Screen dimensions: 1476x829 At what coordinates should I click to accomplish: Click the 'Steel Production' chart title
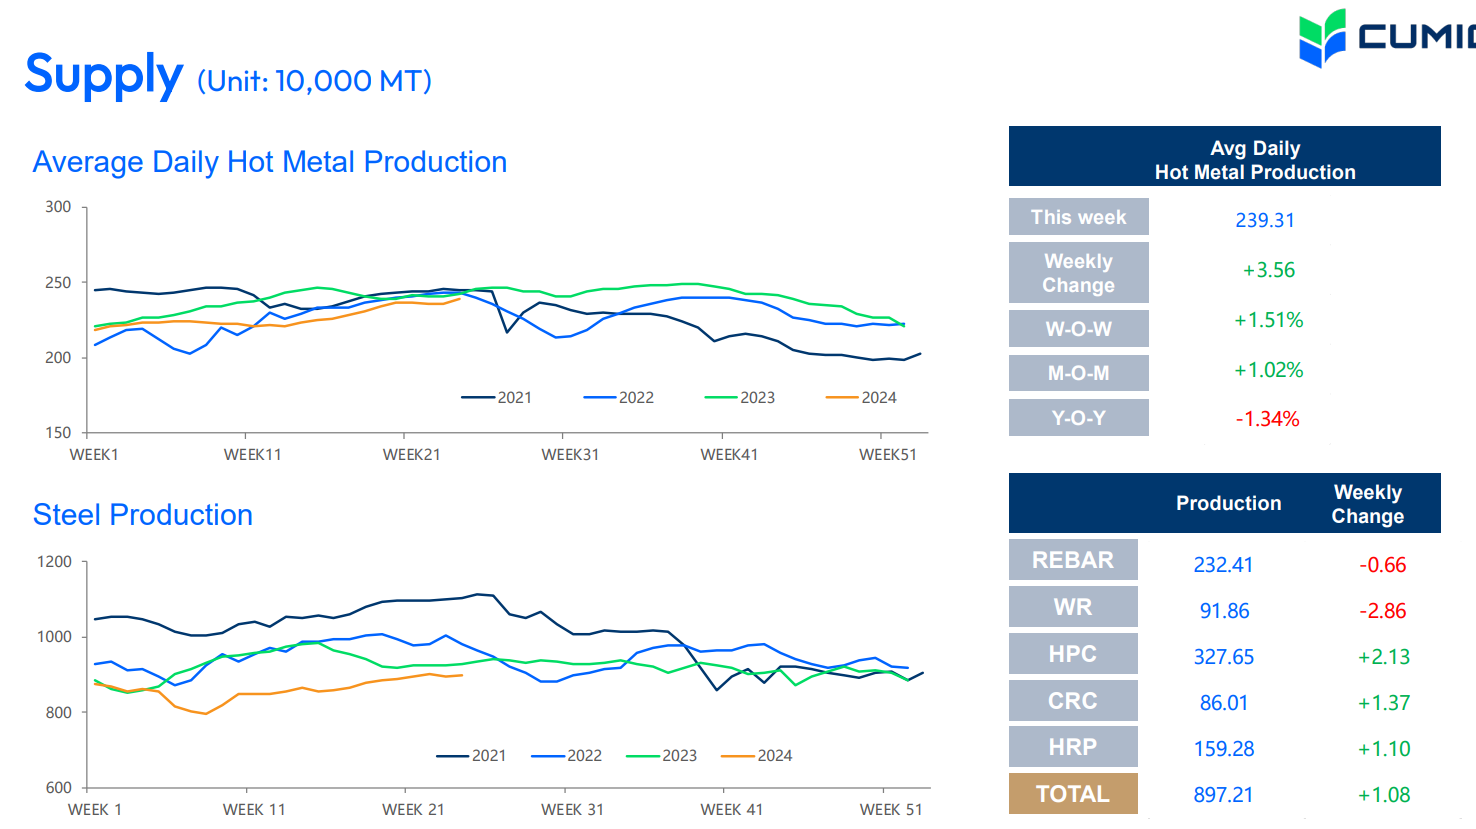point(143,515)
